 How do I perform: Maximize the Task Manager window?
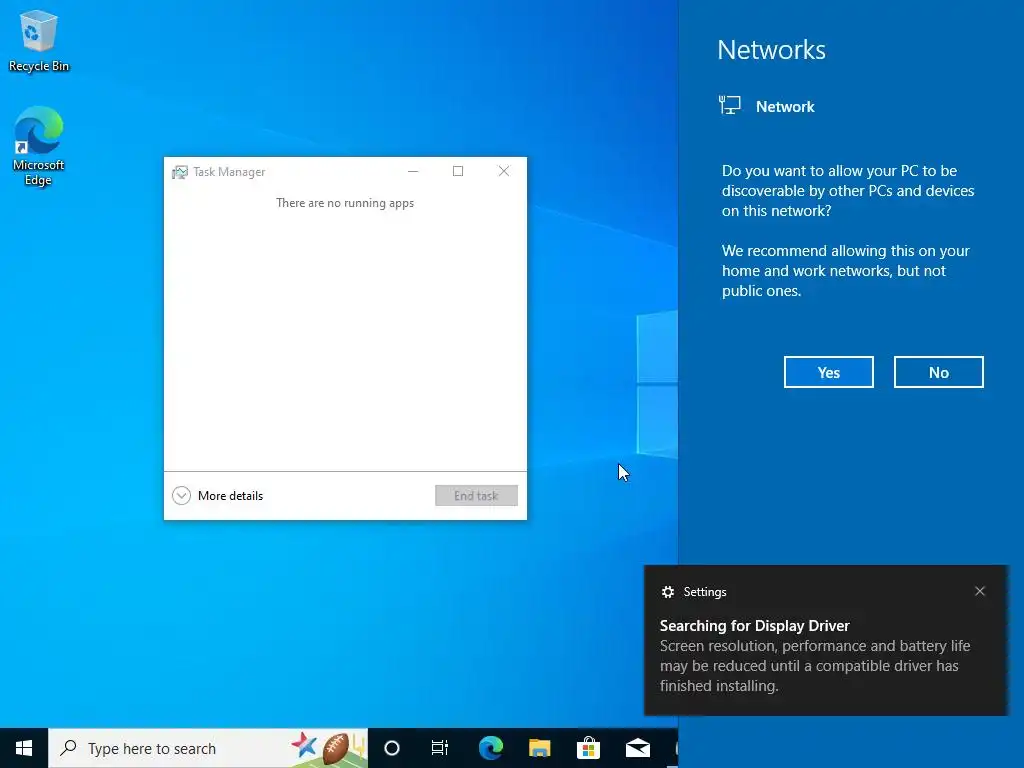[458, 171]
